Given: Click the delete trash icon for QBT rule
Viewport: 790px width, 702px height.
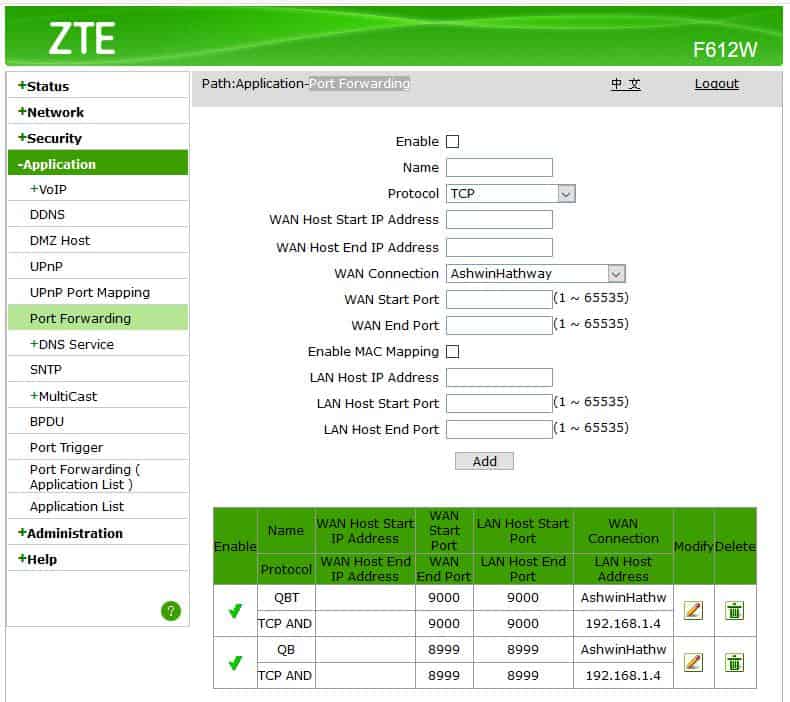Looking at the screenshot, I should pos(734,610).
